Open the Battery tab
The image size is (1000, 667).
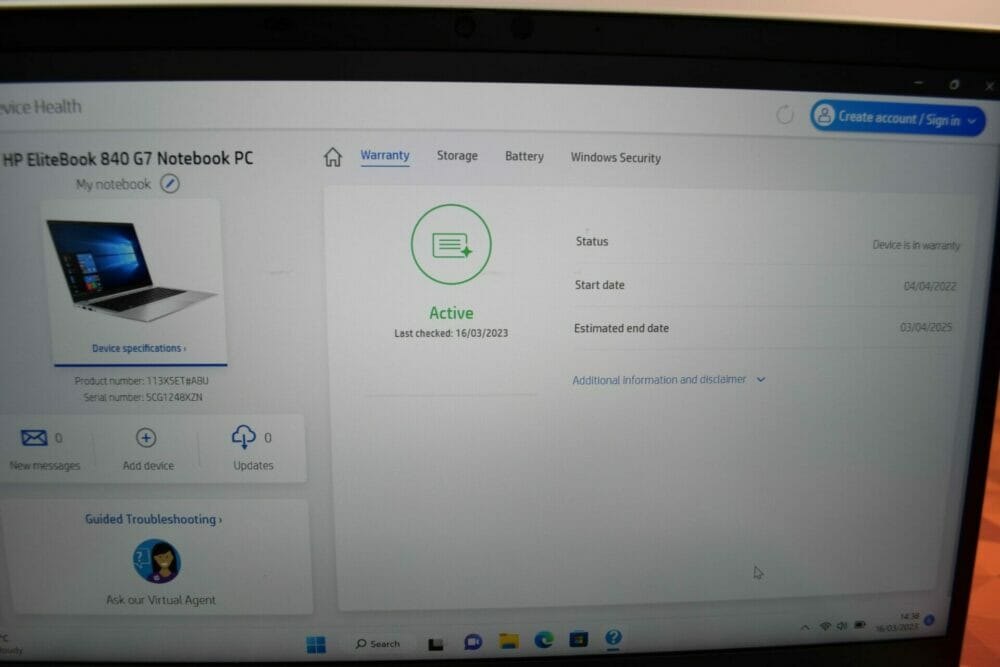click(x=524, y=156)
